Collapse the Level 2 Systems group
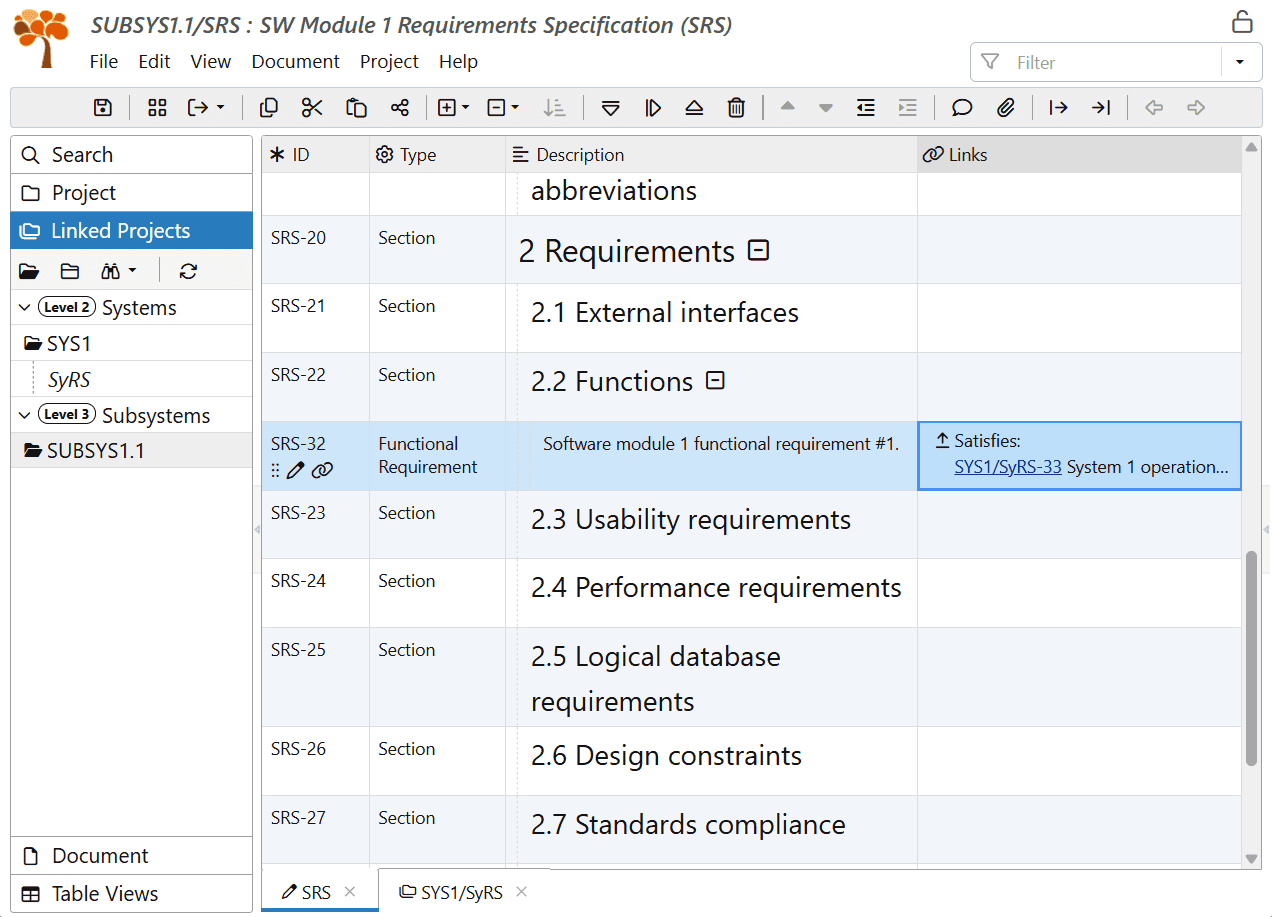 [x=25, y=308]
